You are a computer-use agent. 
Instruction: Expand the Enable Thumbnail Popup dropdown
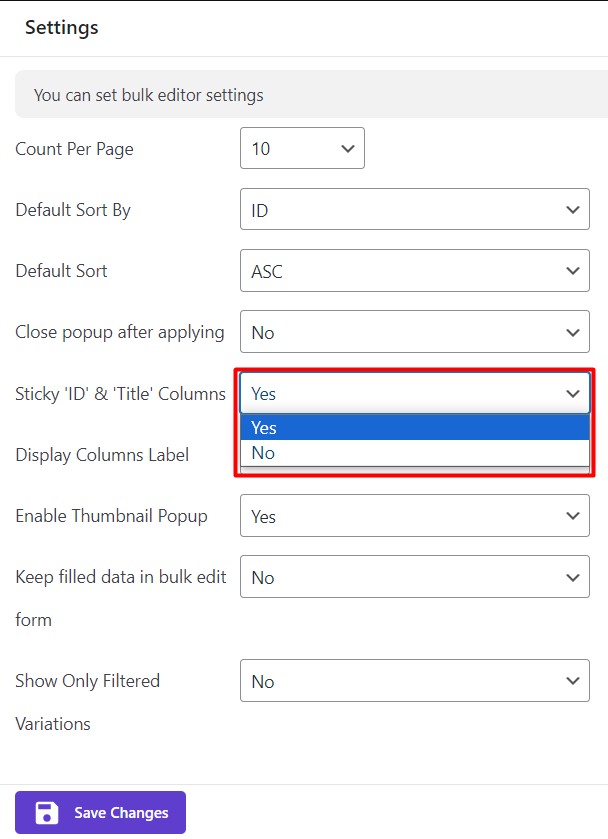[414, 516]
